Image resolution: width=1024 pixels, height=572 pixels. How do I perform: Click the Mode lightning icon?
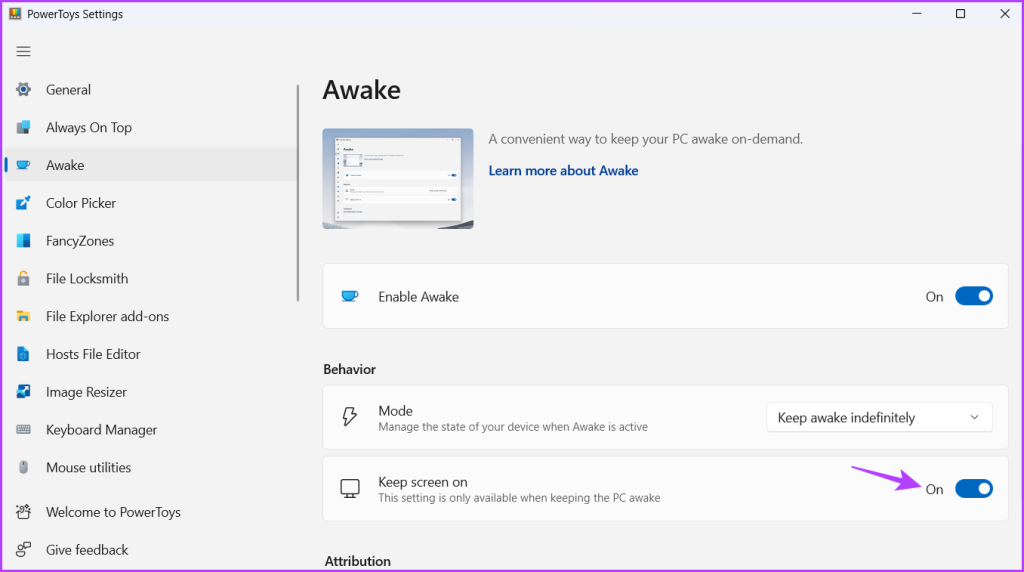pyautogui.click(x=350, y=417)
